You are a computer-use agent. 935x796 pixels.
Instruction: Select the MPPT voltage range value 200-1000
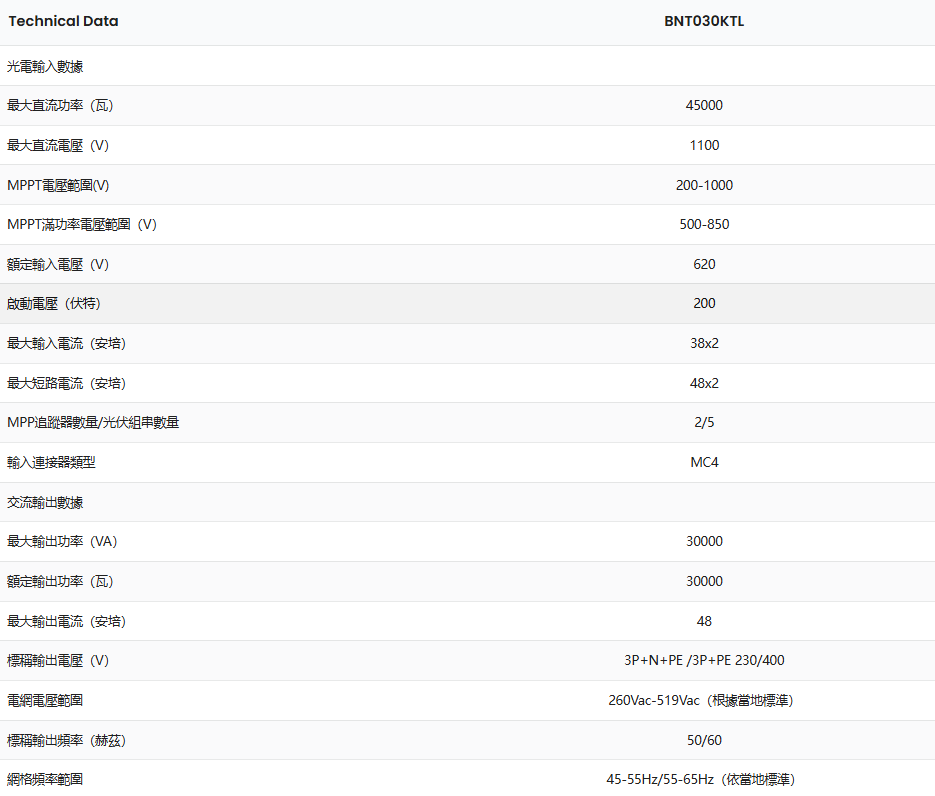point(704,185)
